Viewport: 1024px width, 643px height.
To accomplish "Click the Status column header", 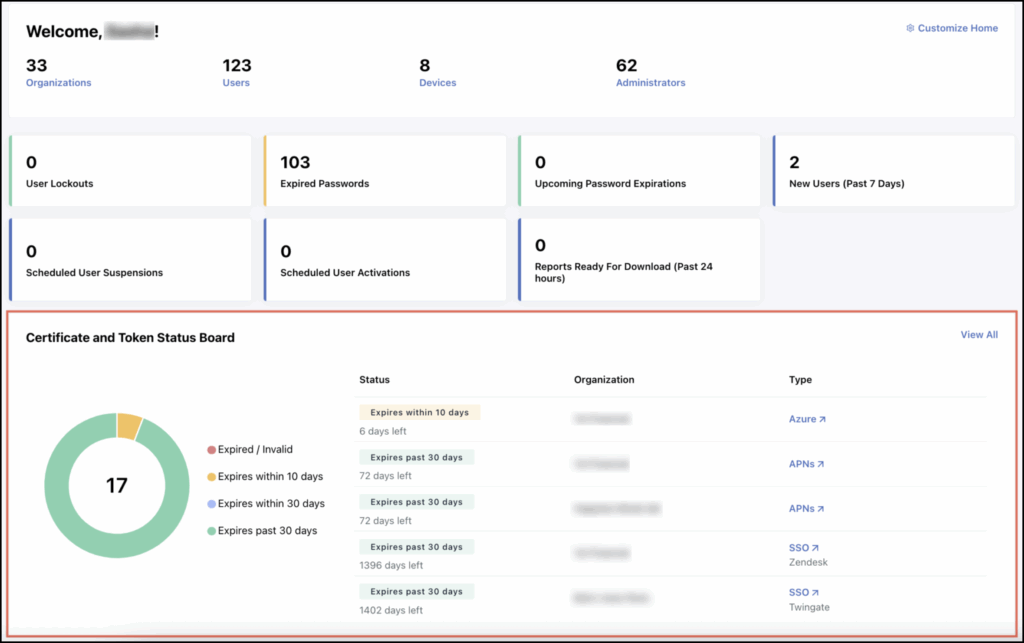I will tap(374, 380).
